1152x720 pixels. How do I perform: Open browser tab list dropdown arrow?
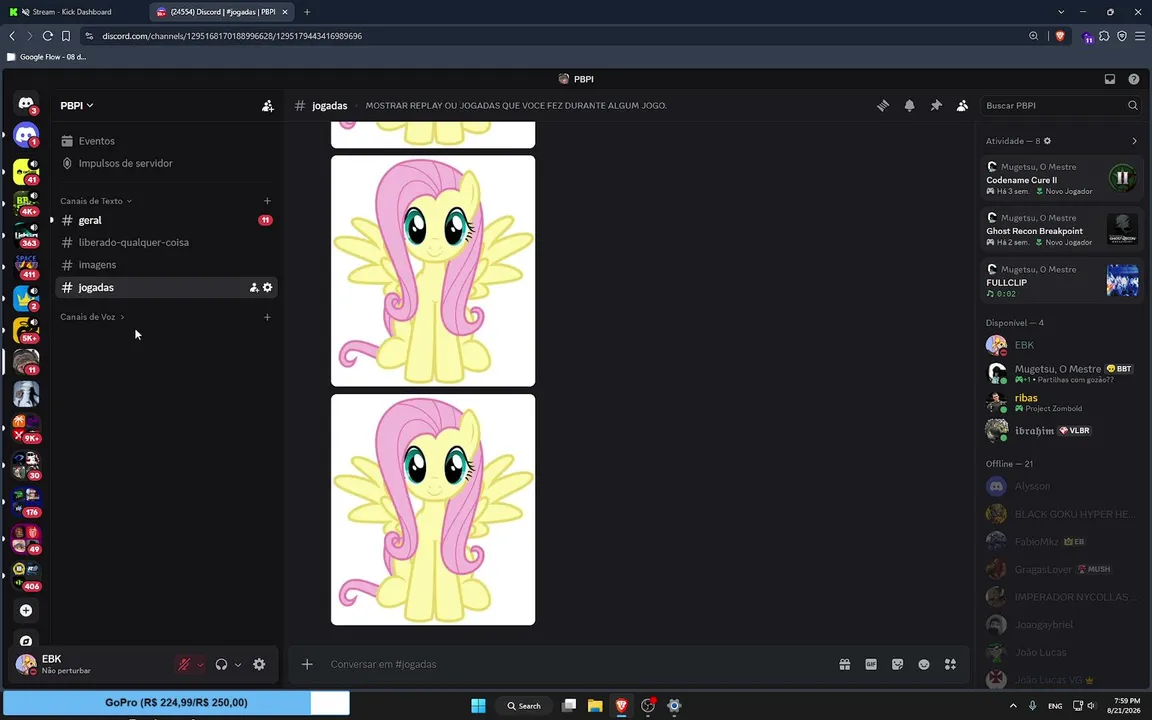1061,12
